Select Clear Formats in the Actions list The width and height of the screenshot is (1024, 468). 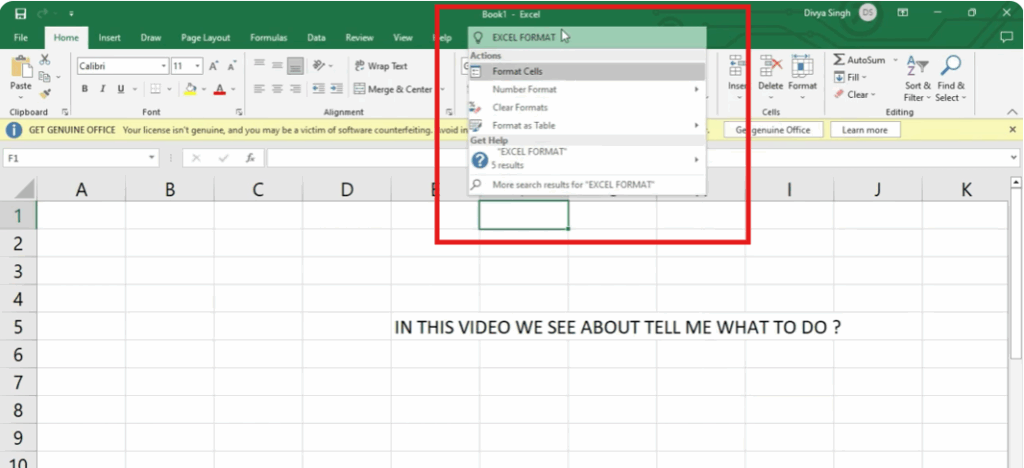(587, 107)
